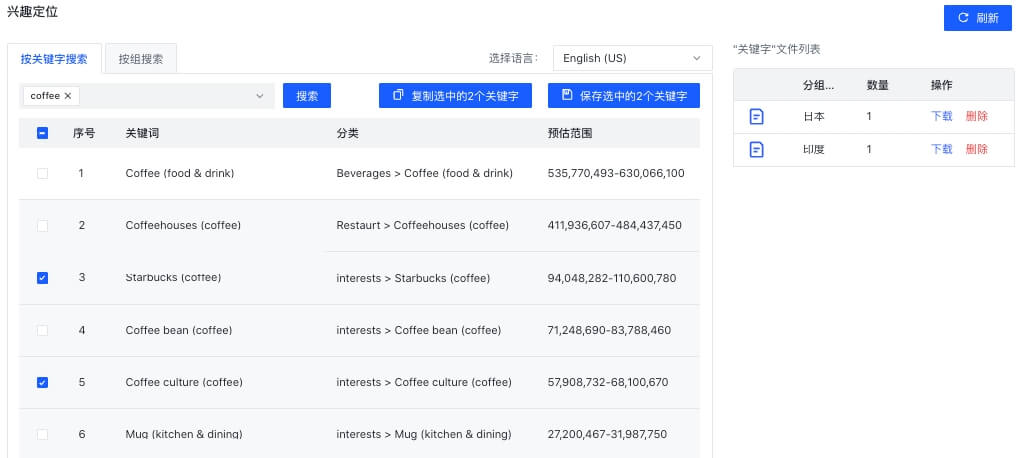
Task: Click estimate 94,048,282-110,600,780
Action: point(612,278)
